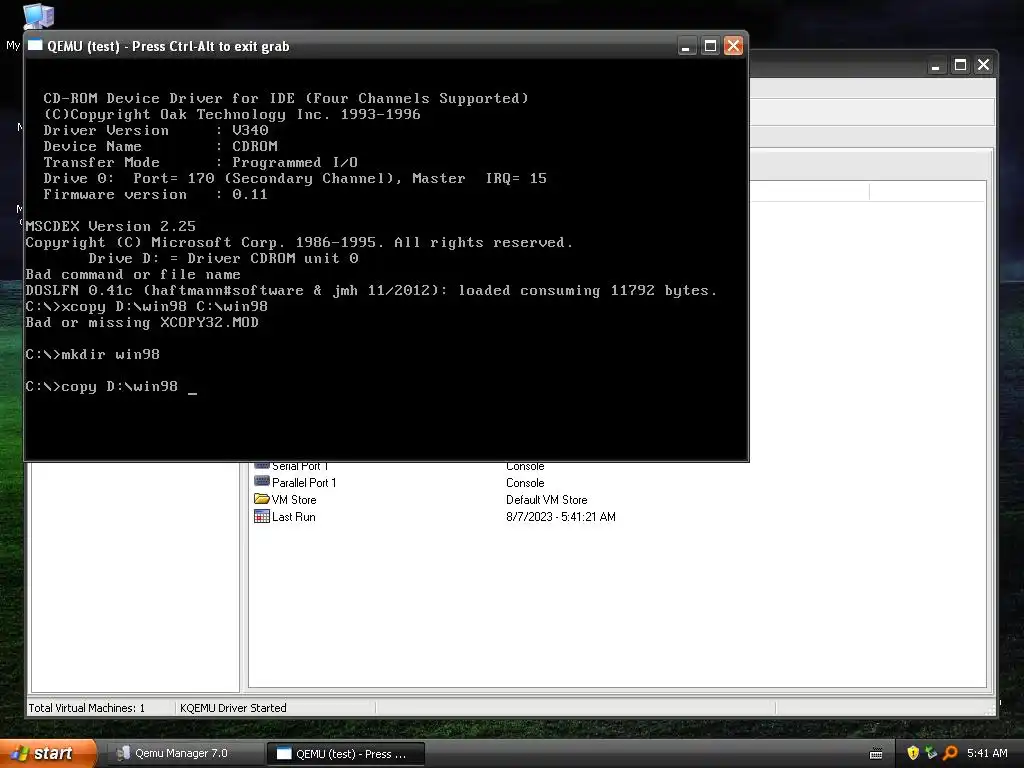Screen dimensions: 1024x768
Task: Minimize the Qemu Manager window
Action: (936, 65)
